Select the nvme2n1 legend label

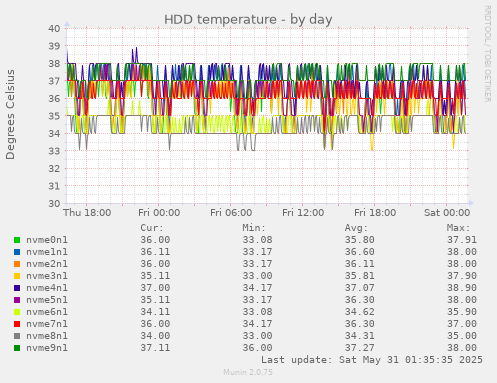47,264
